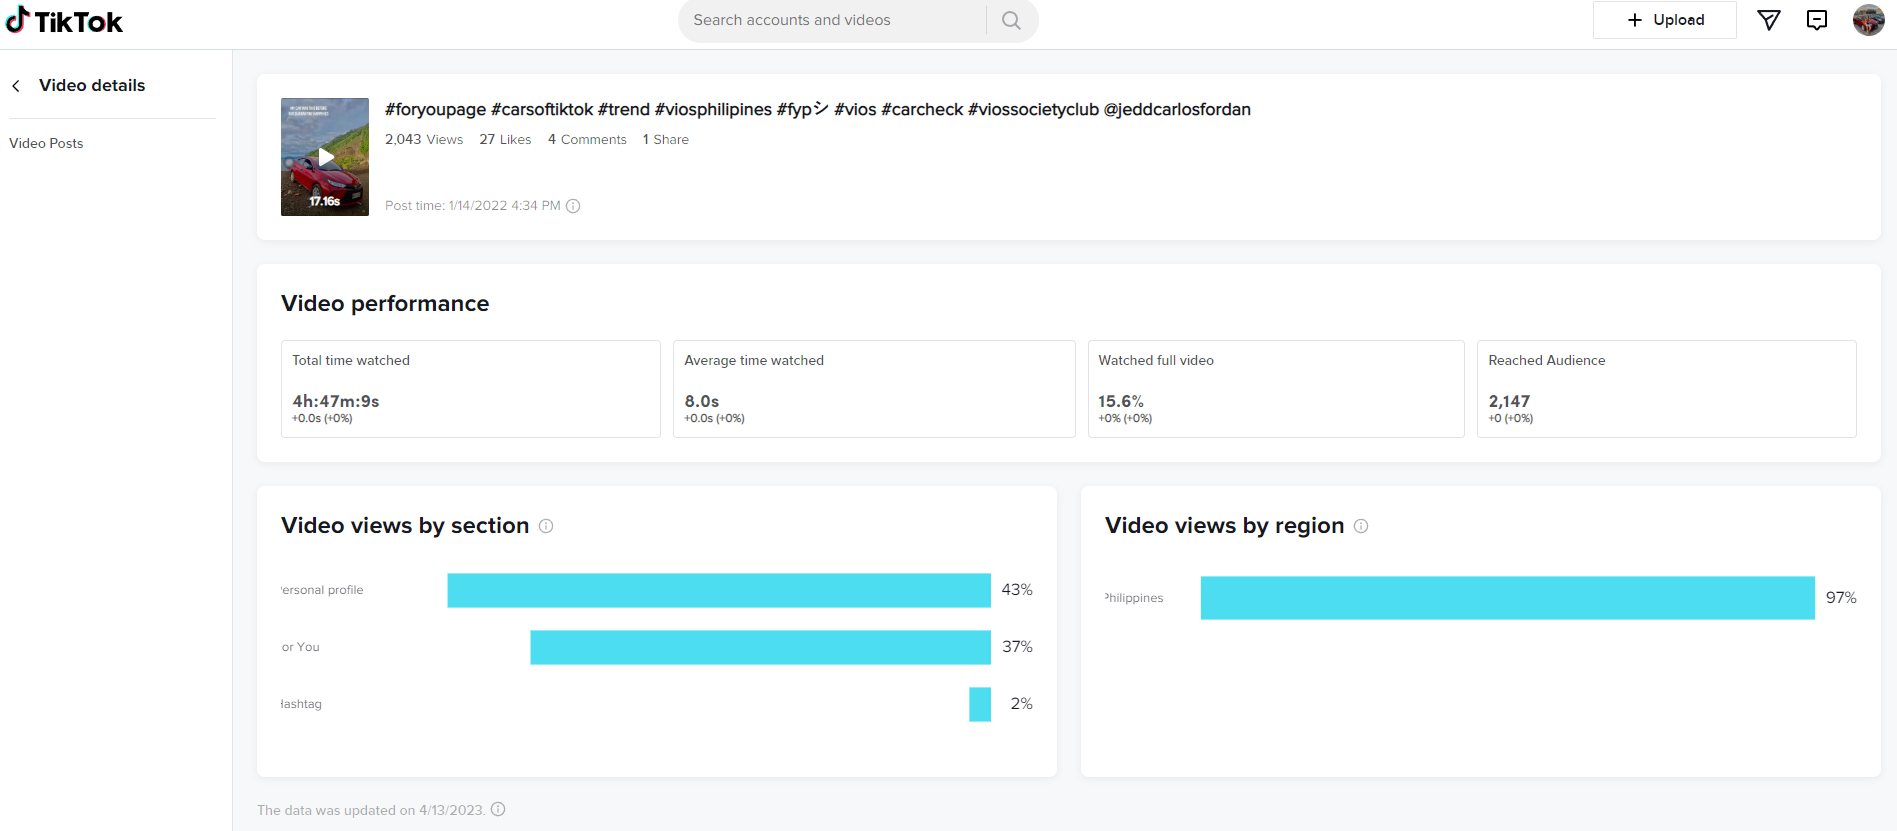Open the @jeddcarlosfordan mention link
Viewport: 1897px width, 831px height.
tap(1177, 109)
